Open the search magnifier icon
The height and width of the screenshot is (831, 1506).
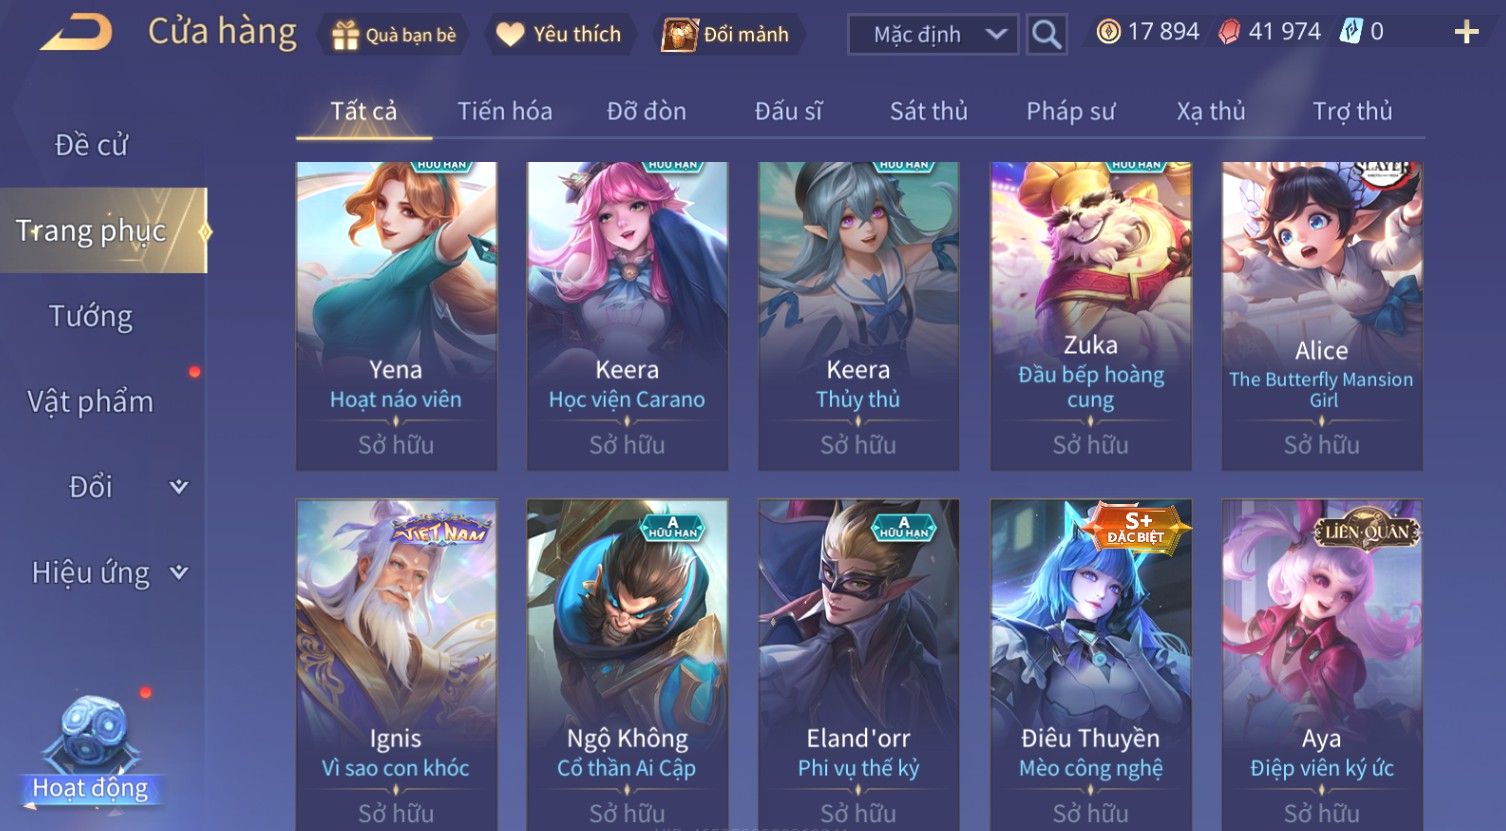pyautogui.click(x=1046, y=35)
